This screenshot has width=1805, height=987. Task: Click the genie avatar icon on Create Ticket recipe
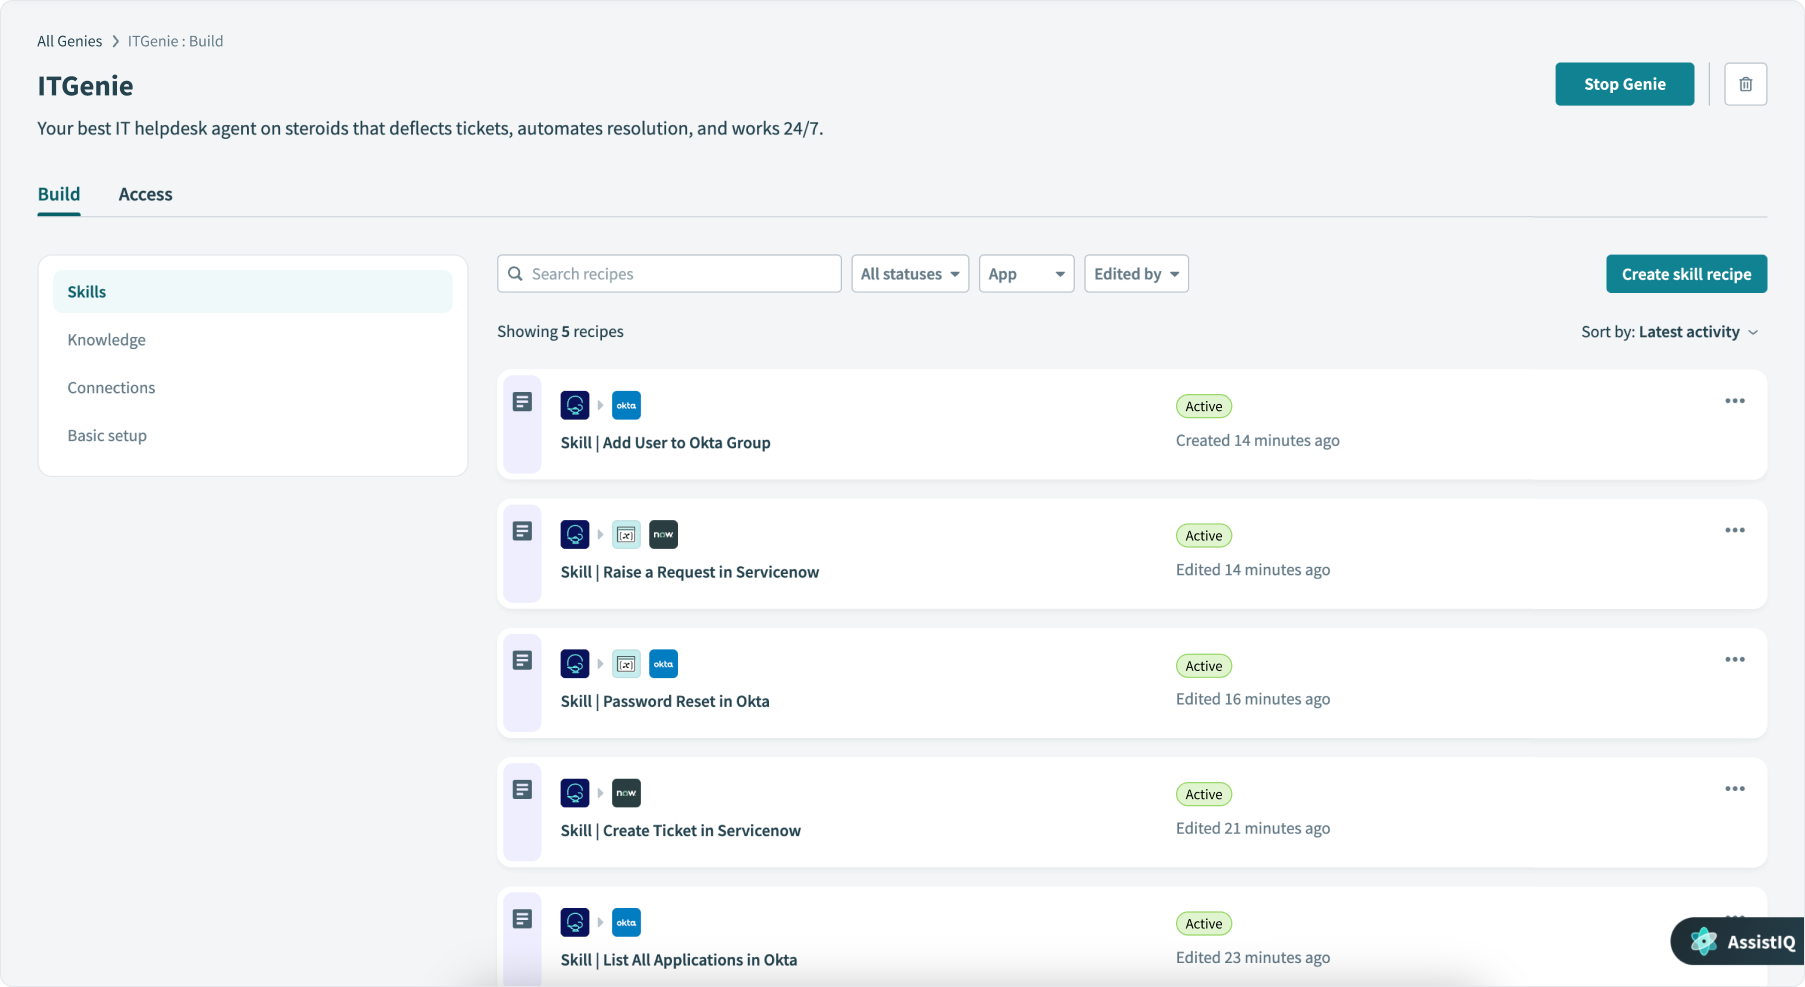[x=575, y=792]
